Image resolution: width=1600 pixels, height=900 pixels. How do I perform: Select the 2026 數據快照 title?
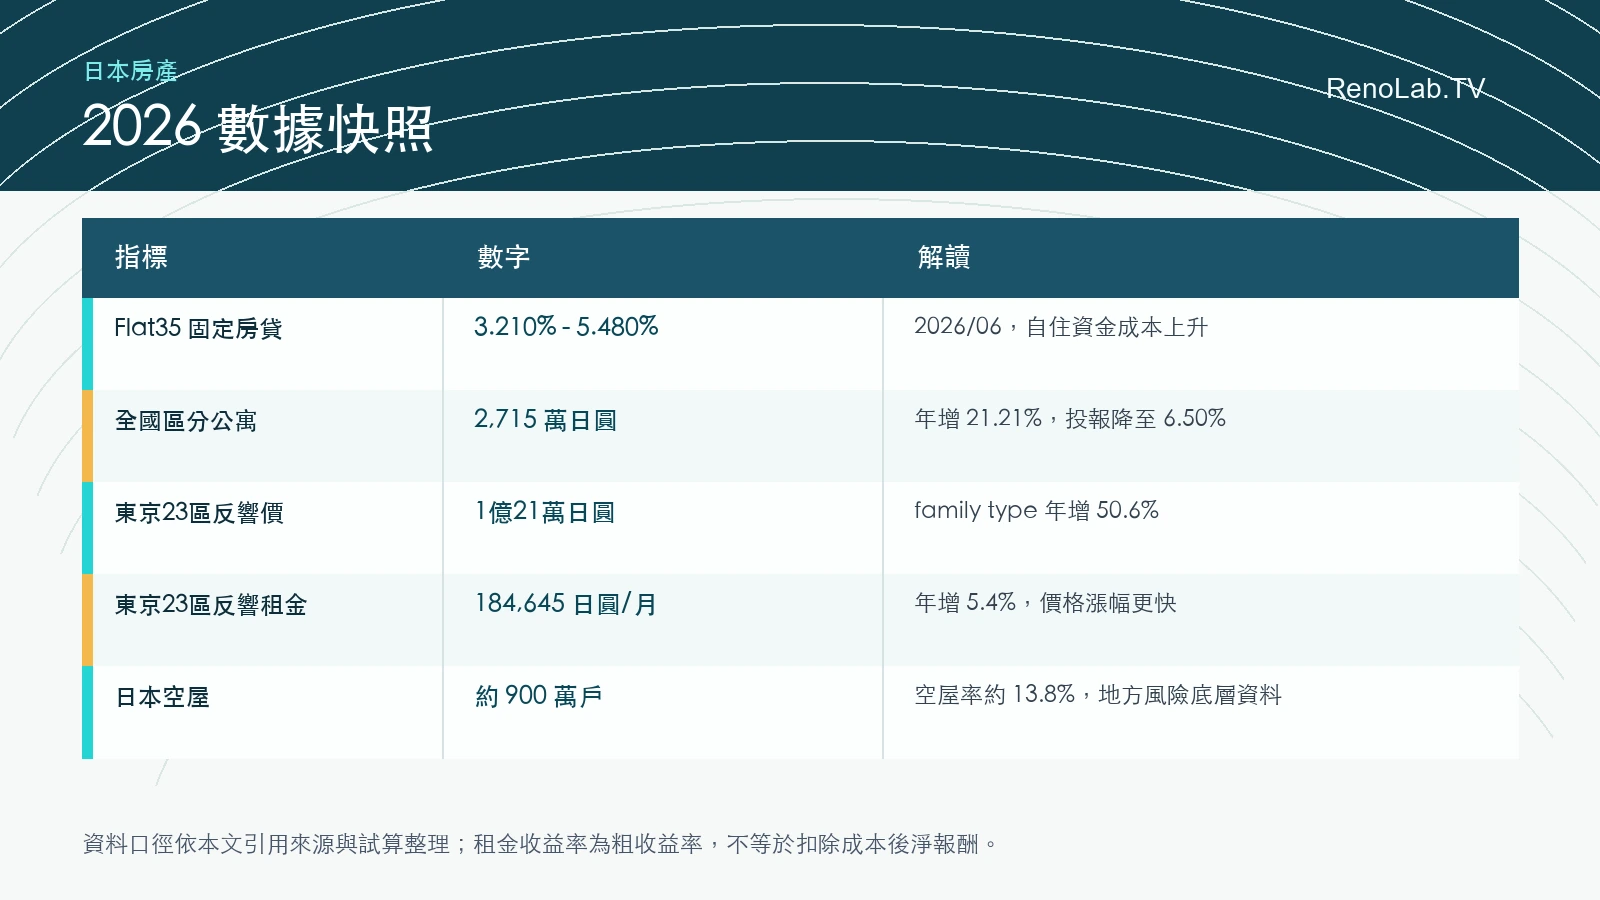pyautogui.click(x=258, y=128)
